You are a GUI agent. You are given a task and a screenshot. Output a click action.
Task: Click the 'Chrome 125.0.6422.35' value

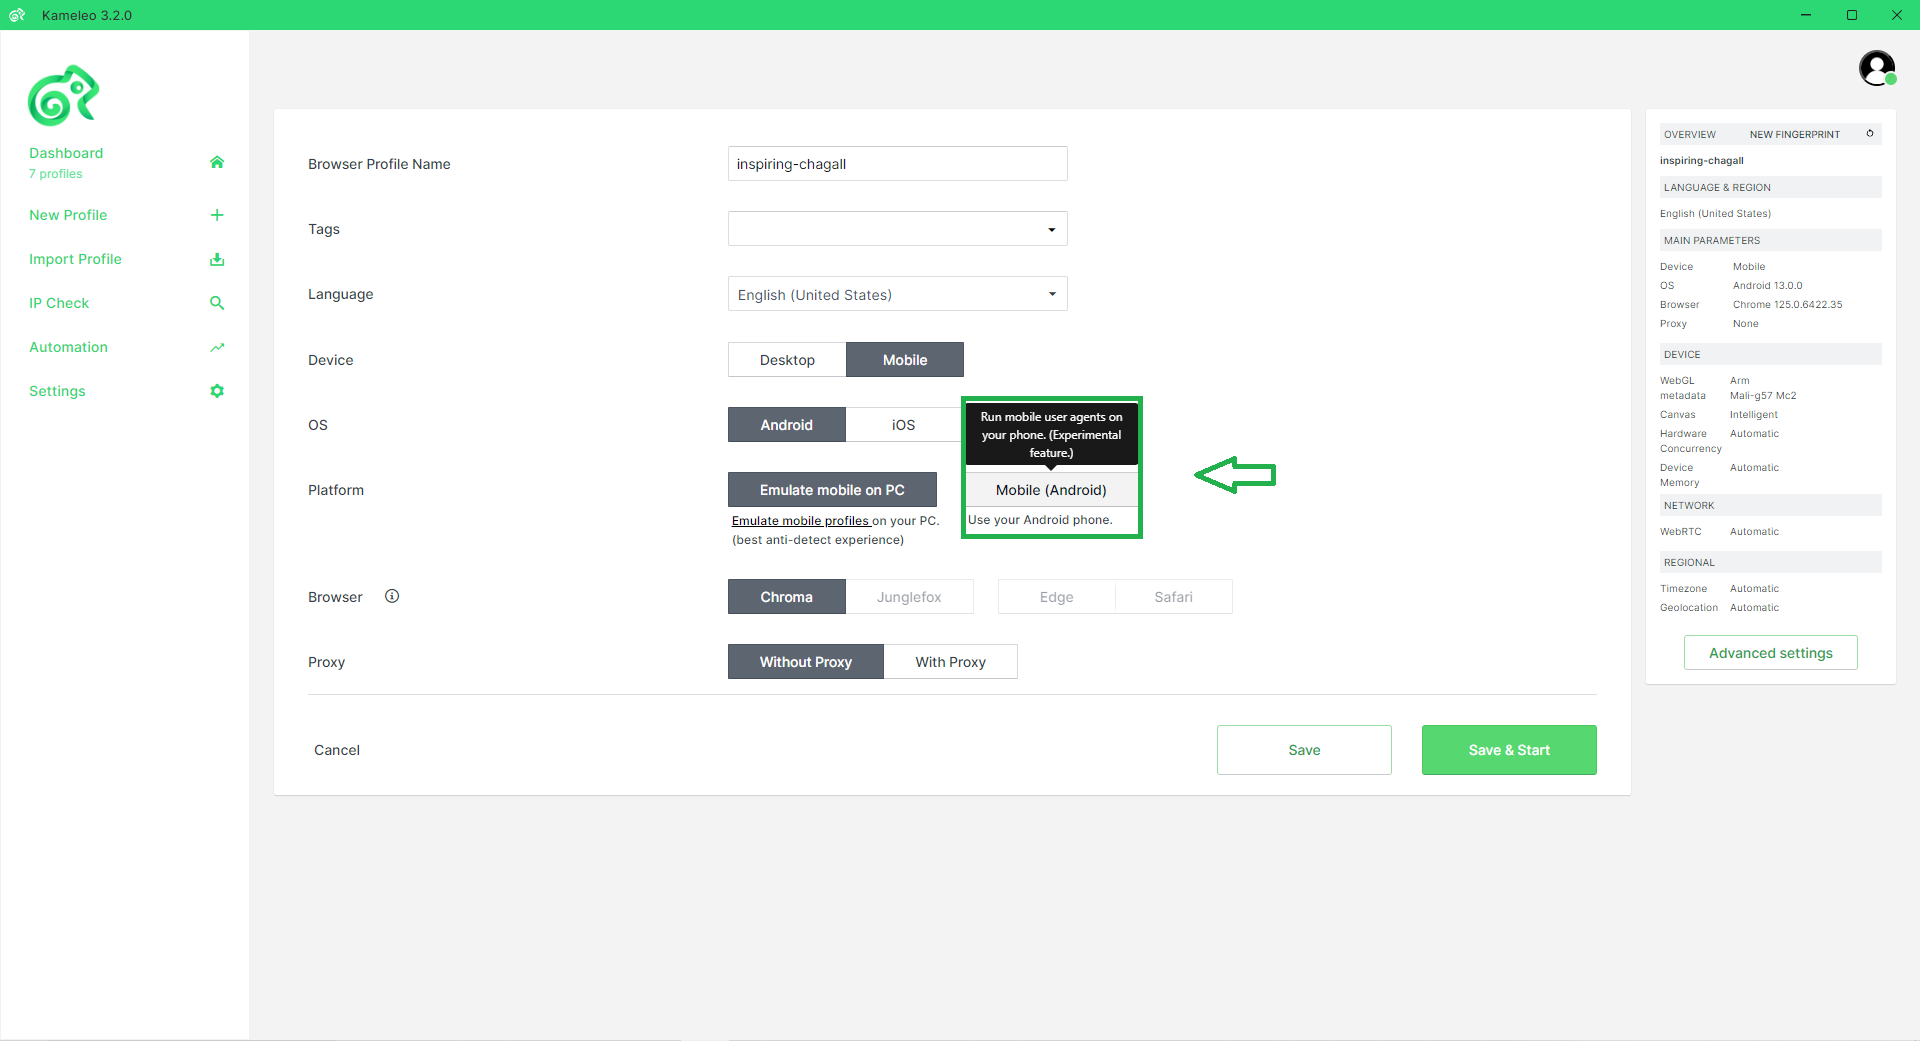(1788, 305)
